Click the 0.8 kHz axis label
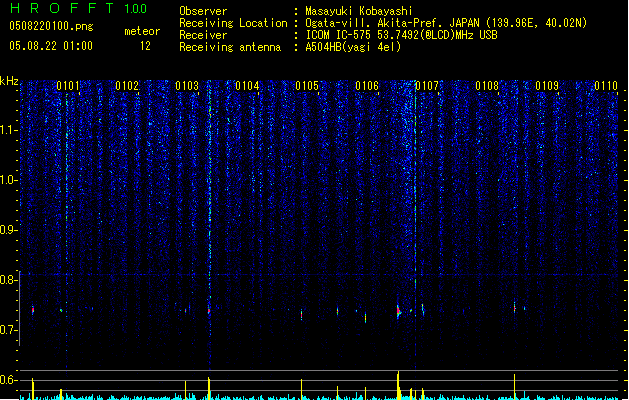Screen dimensions: 629x400 (x=9, y=280)
